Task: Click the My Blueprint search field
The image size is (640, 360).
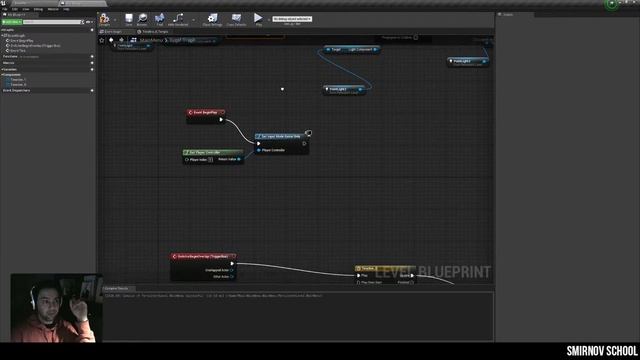Action: click(53, 22)
